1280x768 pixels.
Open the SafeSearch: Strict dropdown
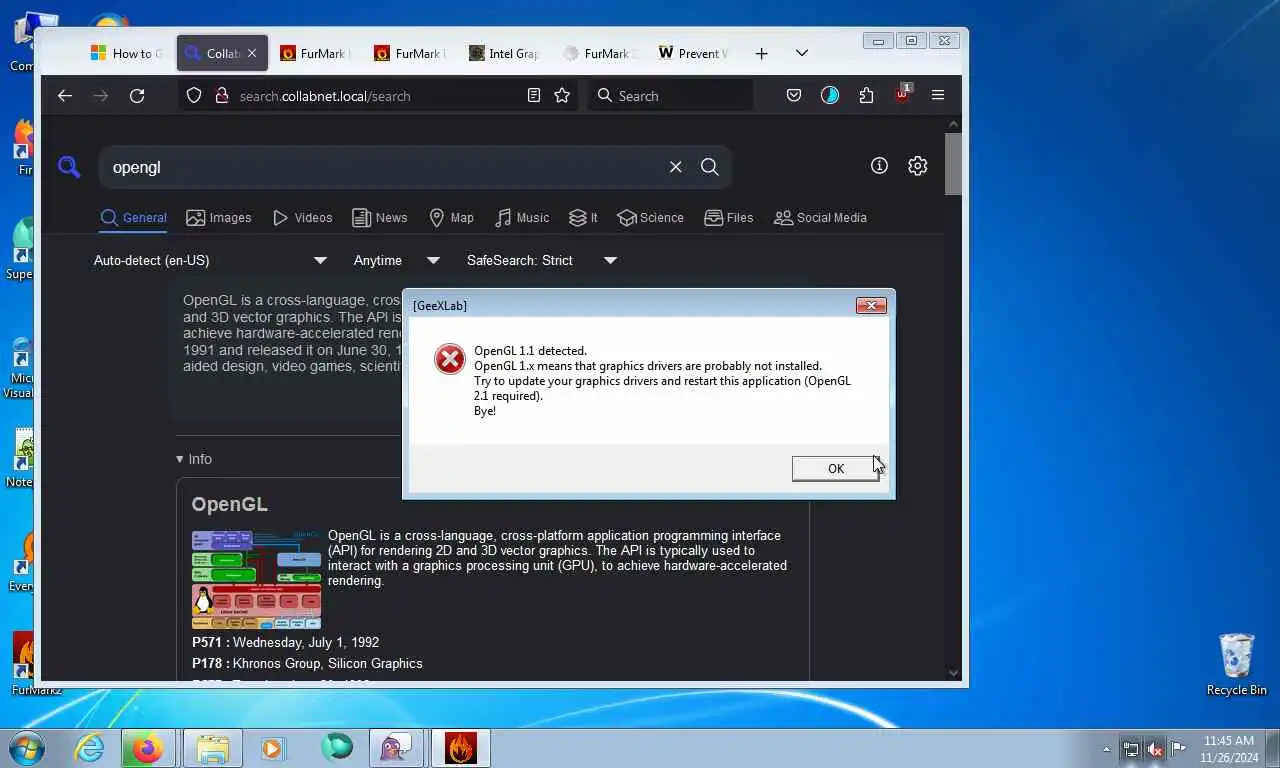click(x=541, y=260)
